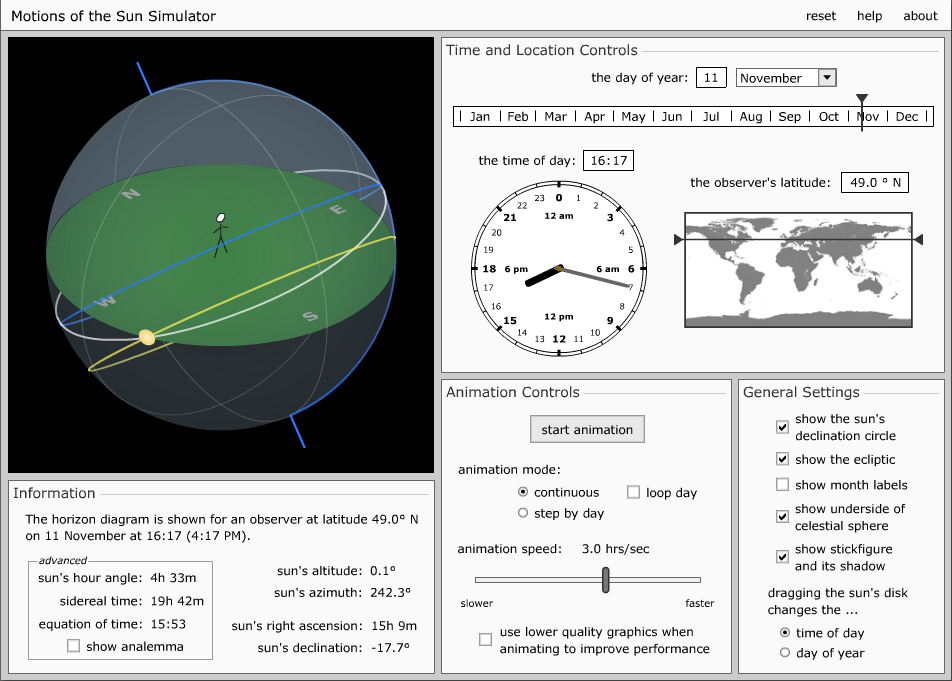Click Oct on the year timeline
Viewport: 952px width, 681px height.
(829, 117)
